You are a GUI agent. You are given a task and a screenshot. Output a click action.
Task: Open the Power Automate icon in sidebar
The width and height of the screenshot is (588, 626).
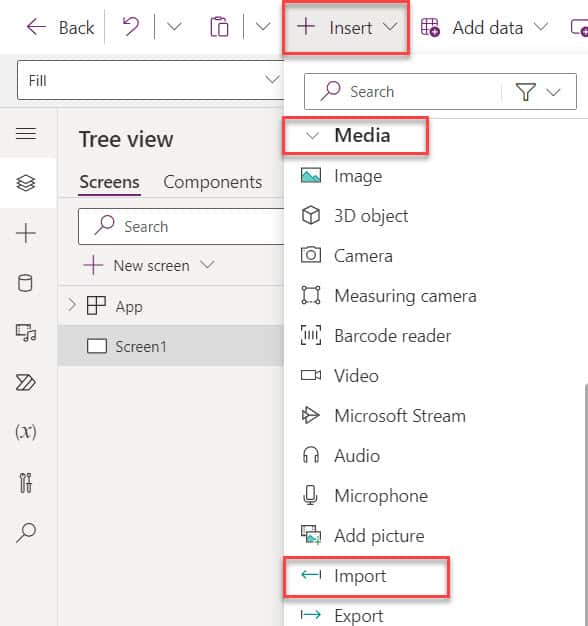tap(26, 382)
